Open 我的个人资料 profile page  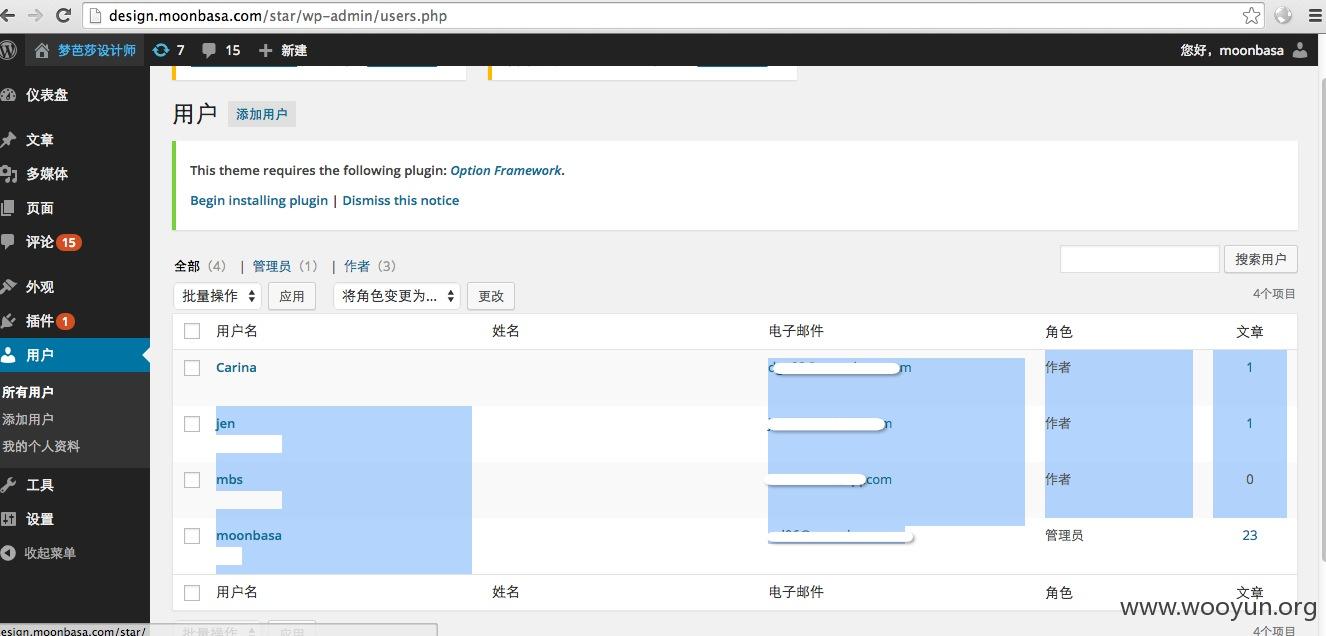coord(41,446)
